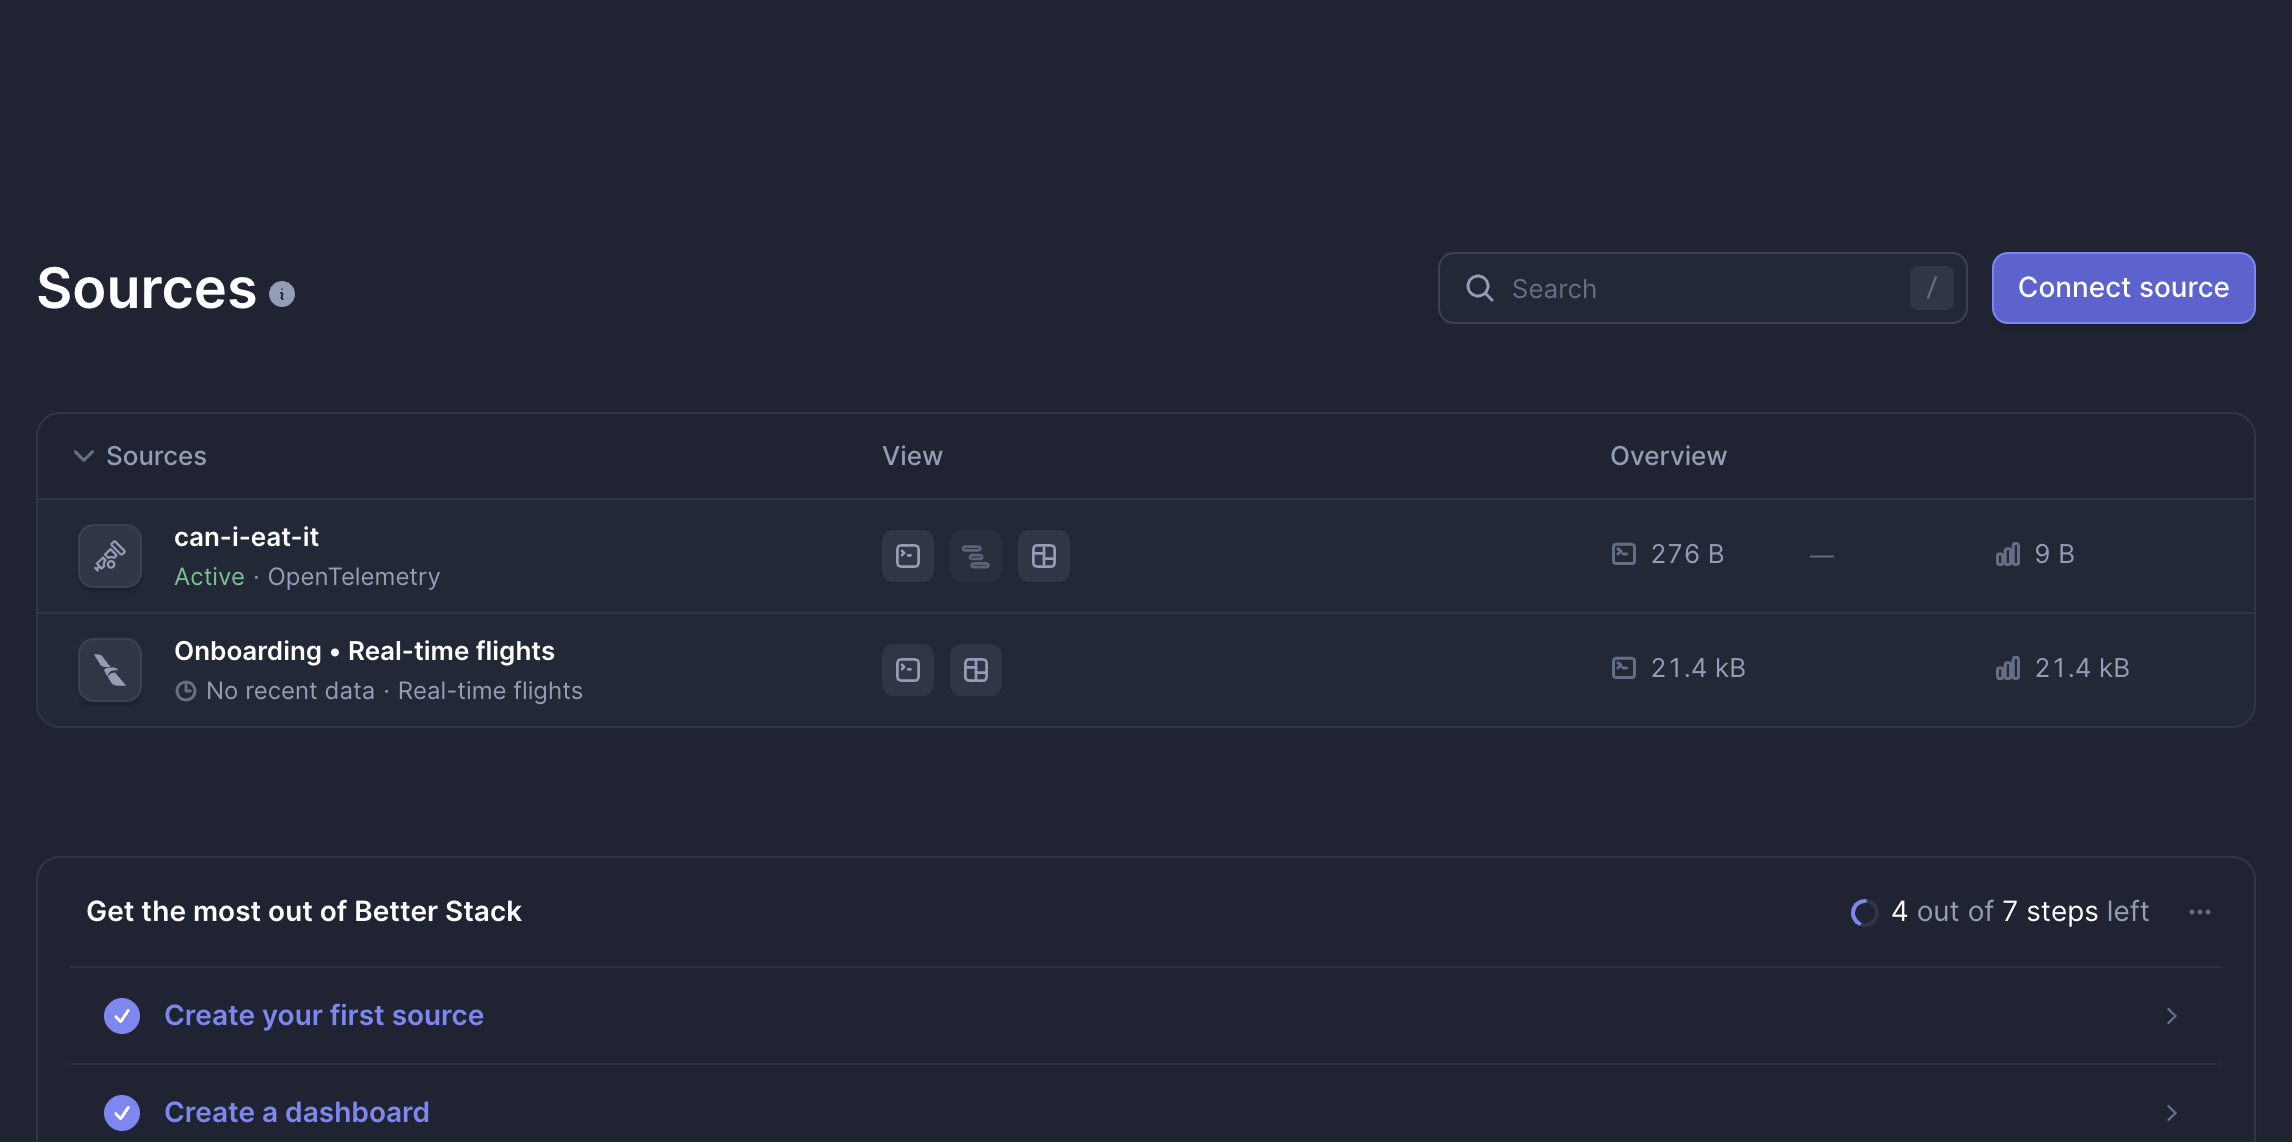Expand the Create your first source step arrow
The image size is (2292, 1142).
(x=2171, y=1016)
